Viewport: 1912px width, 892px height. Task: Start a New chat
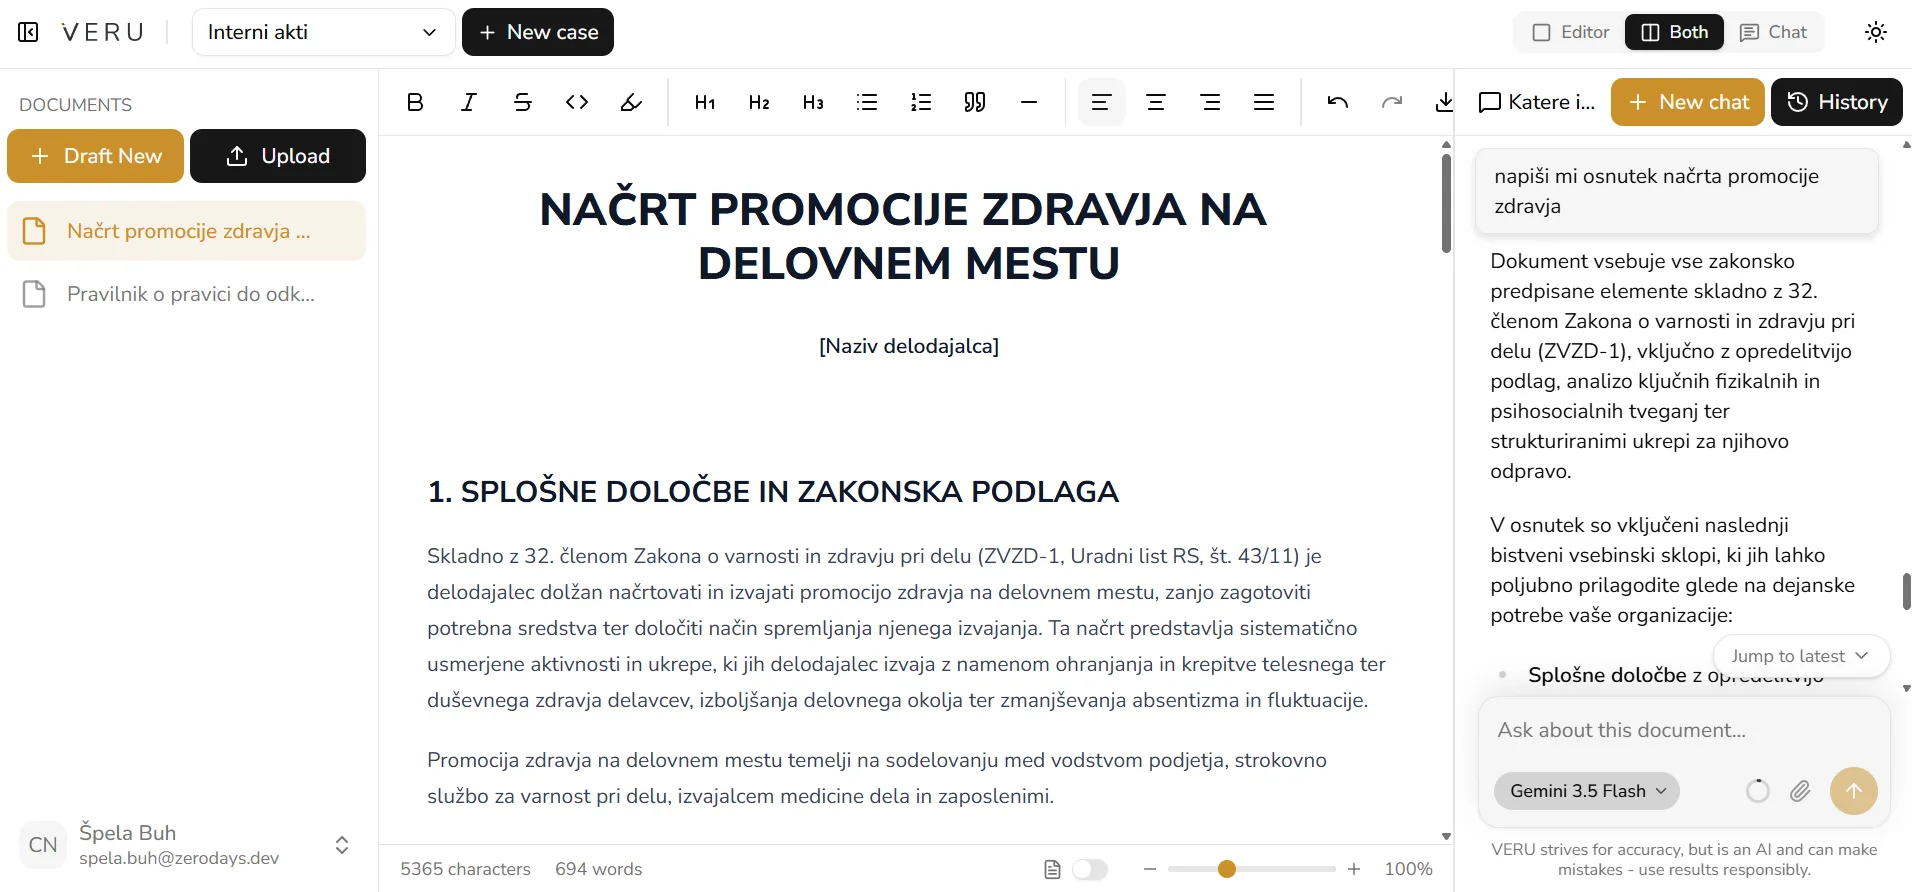point(1688,102)
